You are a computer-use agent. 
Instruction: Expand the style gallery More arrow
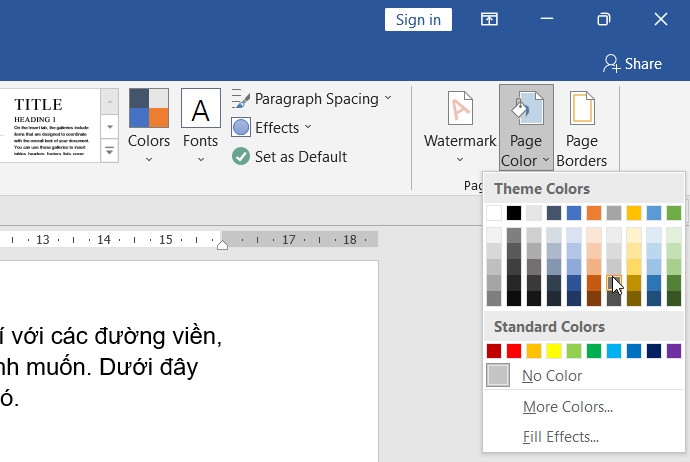click(110, 151)
